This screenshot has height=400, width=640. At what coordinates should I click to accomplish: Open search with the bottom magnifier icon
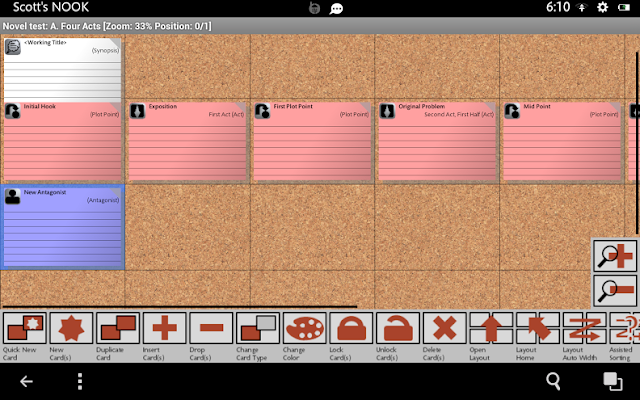553,381
